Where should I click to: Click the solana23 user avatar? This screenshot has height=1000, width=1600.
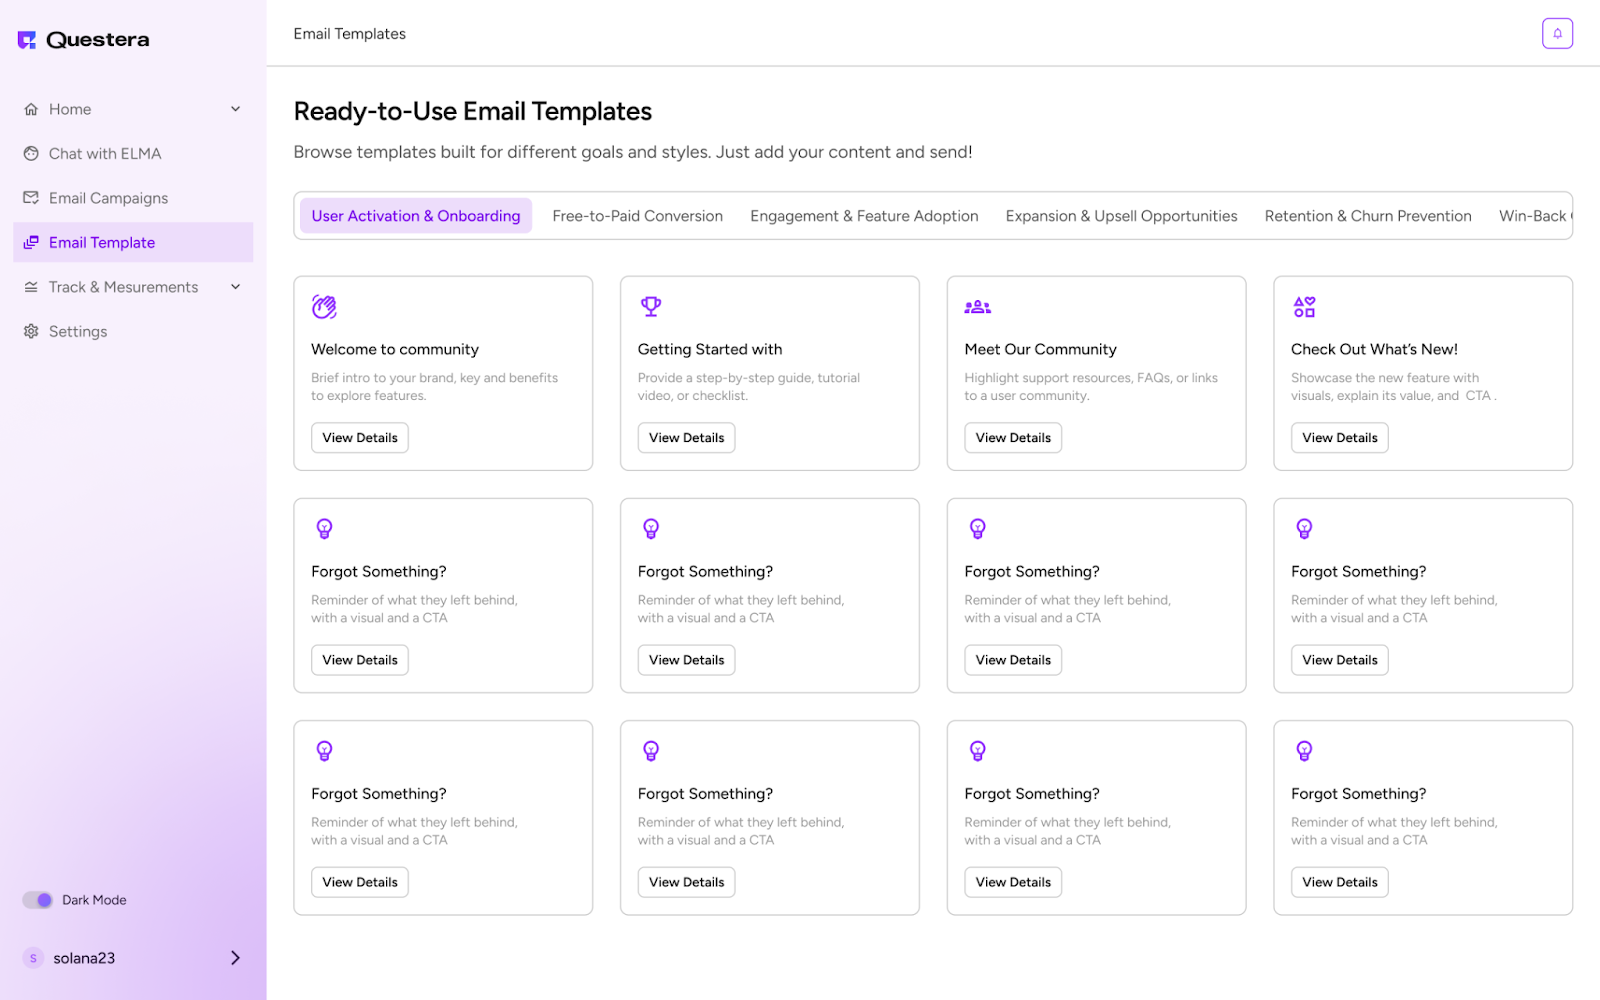[x=33, y=958]
